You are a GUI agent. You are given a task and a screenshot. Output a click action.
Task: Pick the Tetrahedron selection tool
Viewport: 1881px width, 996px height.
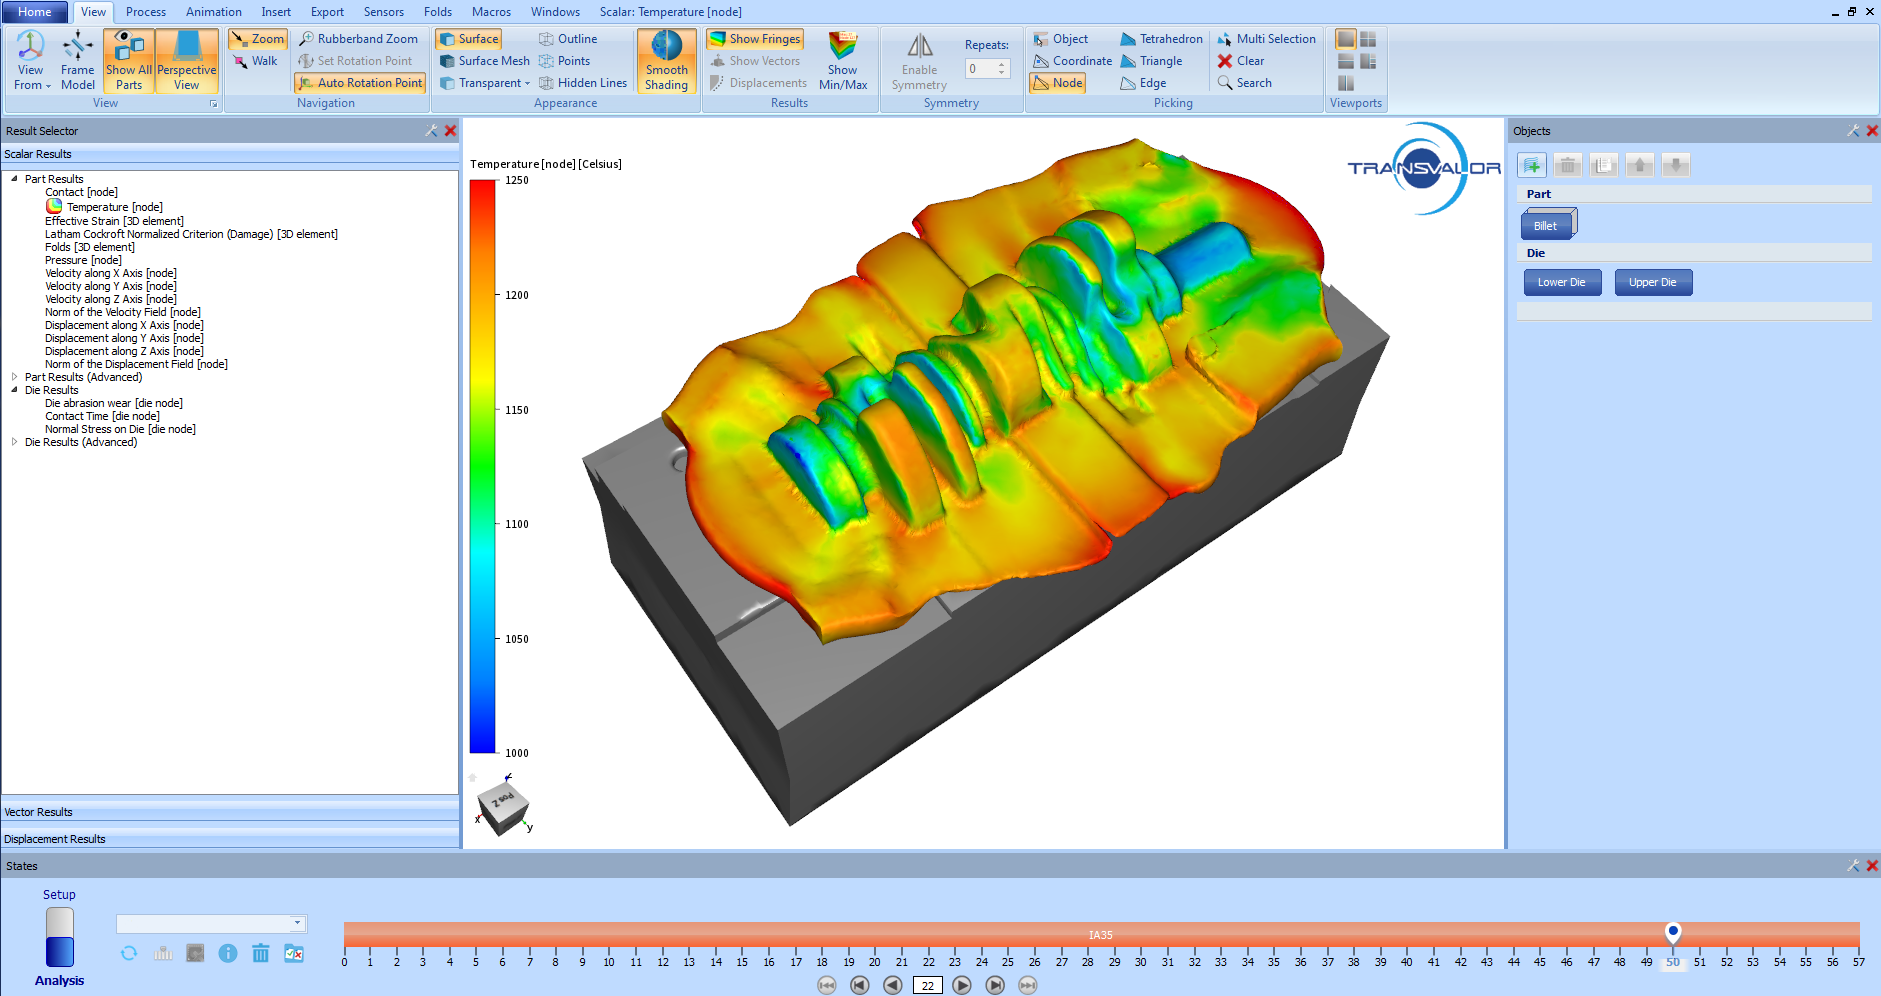pos(1160,39)
